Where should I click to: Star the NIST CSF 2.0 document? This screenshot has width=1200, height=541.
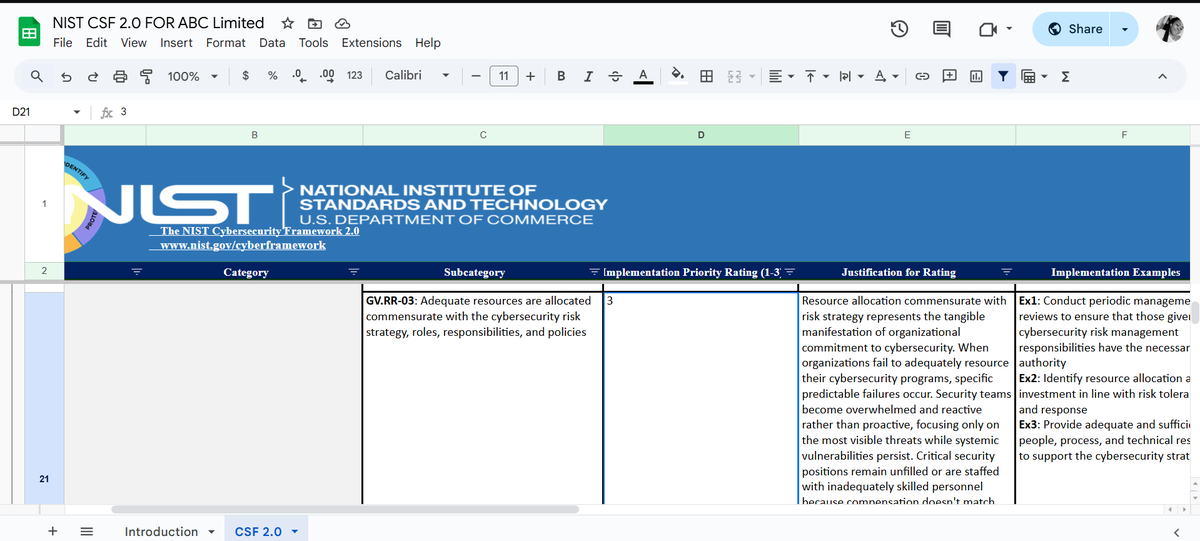coord(287,23)
